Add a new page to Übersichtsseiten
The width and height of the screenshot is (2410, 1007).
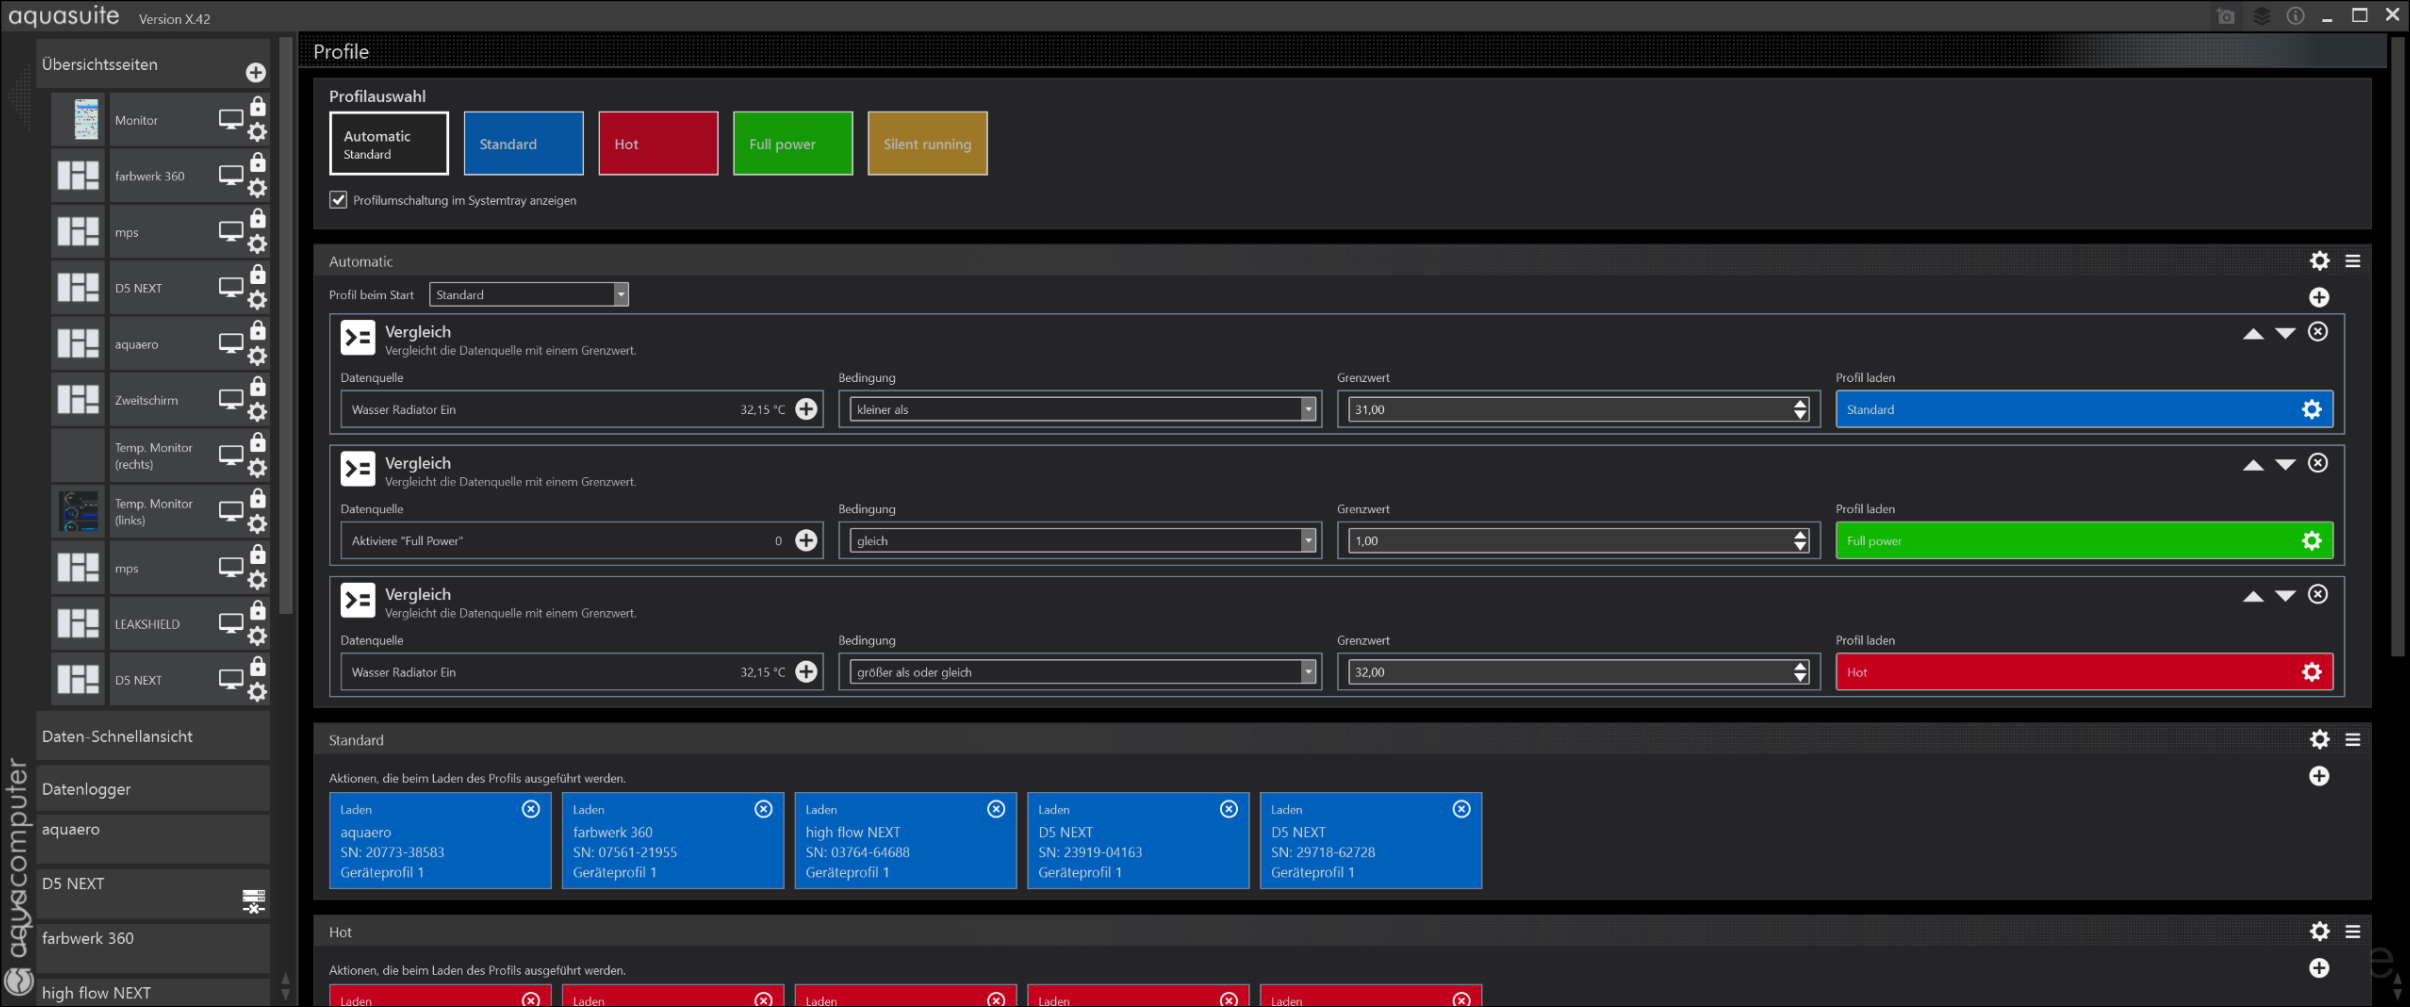(256, 72)
